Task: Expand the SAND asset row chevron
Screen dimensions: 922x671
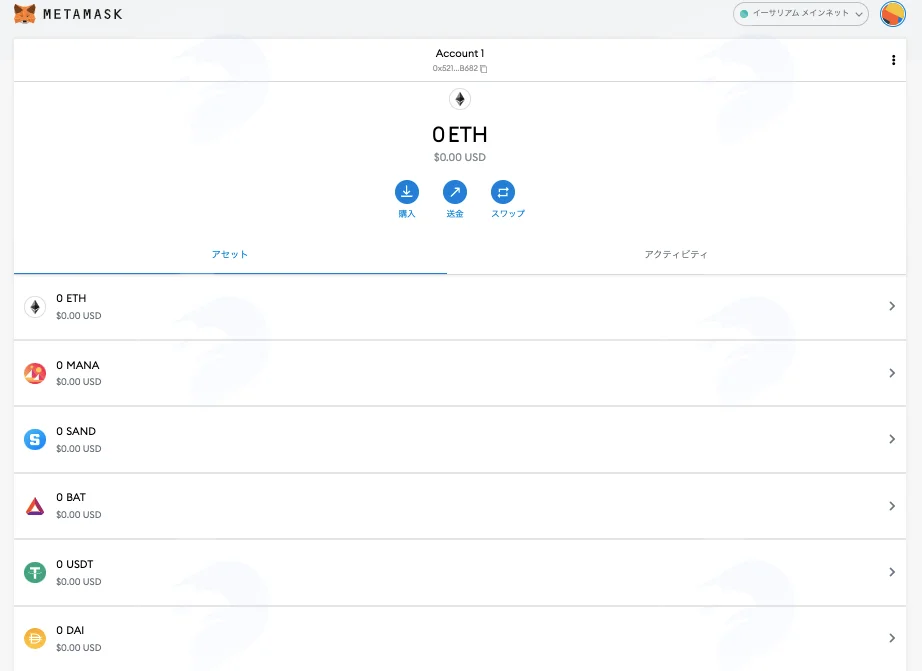Action: (892, 439)
